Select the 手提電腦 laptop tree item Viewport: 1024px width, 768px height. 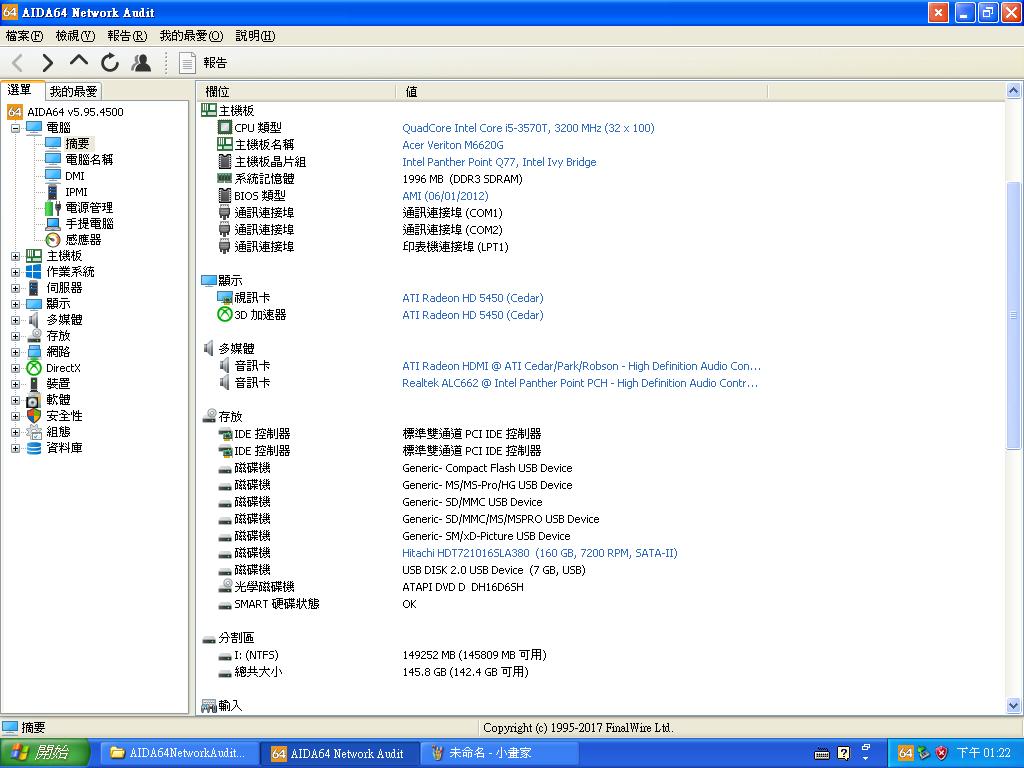(x=89, y=223)
